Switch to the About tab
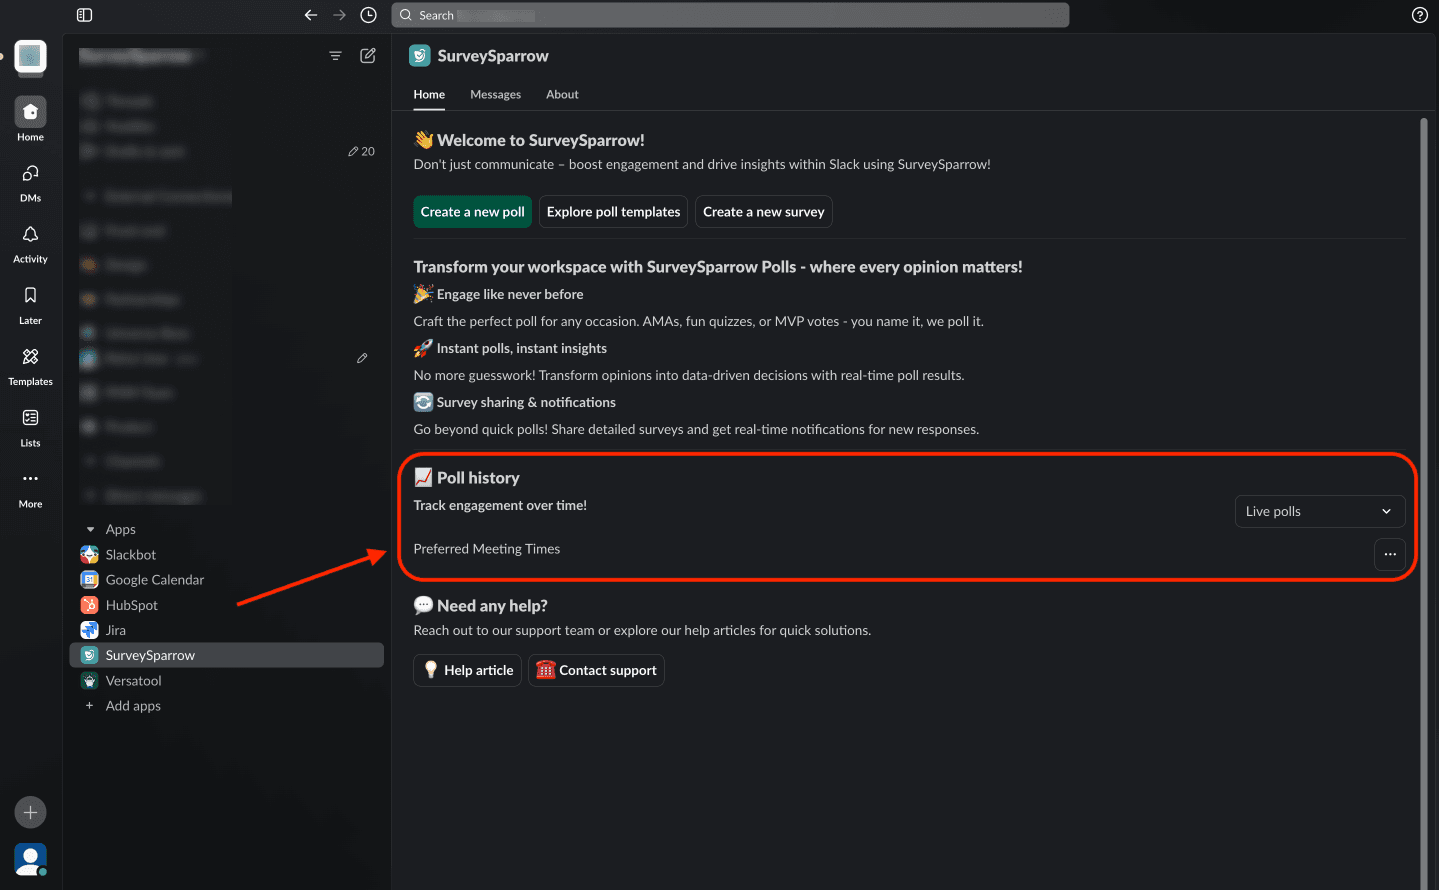The height and width of the screenshot is (890, 1439). tap(562, 95)
